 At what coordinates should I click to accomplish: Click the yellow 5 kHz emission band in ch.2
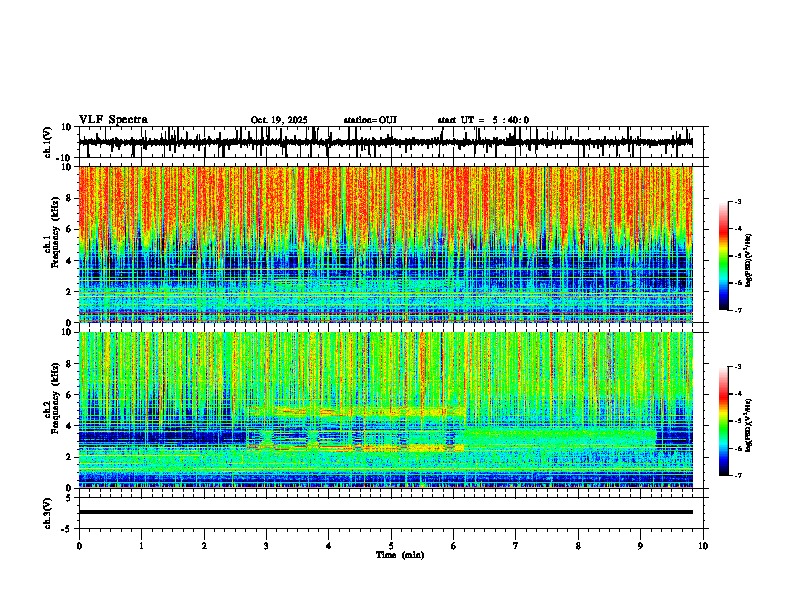356,411
